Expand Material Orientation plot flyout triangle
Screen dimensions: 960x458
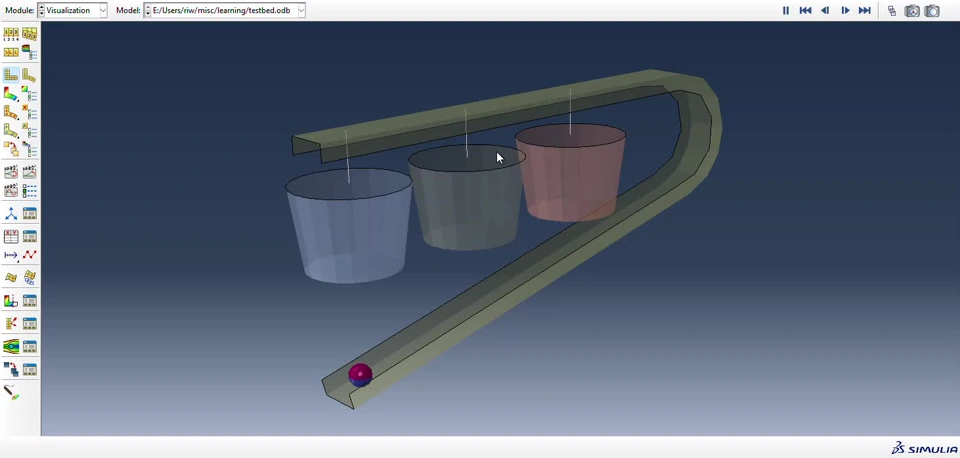click(18, 137)
